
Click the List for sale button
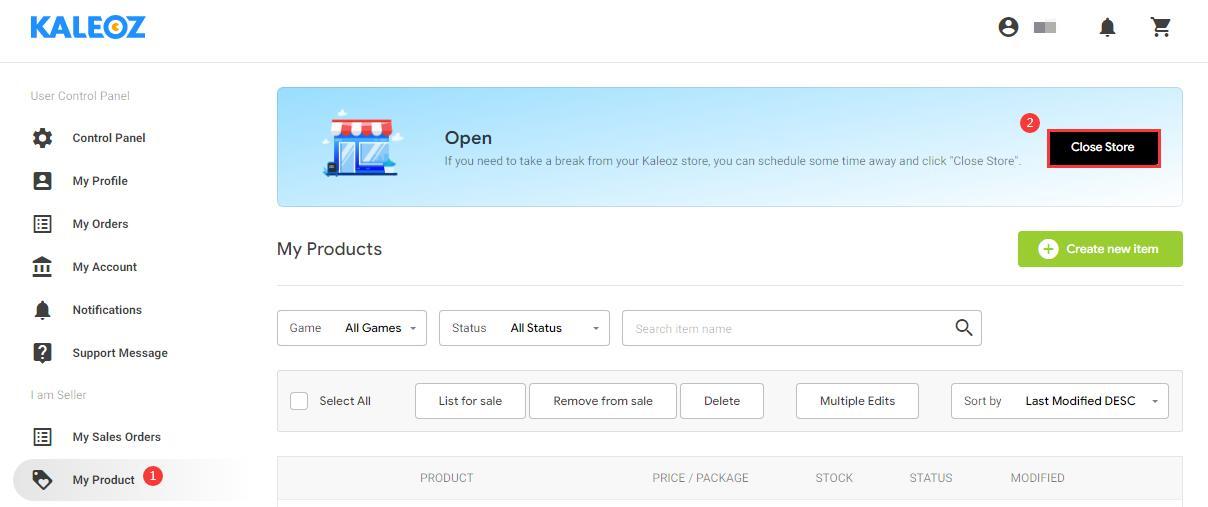click(470, 401)
